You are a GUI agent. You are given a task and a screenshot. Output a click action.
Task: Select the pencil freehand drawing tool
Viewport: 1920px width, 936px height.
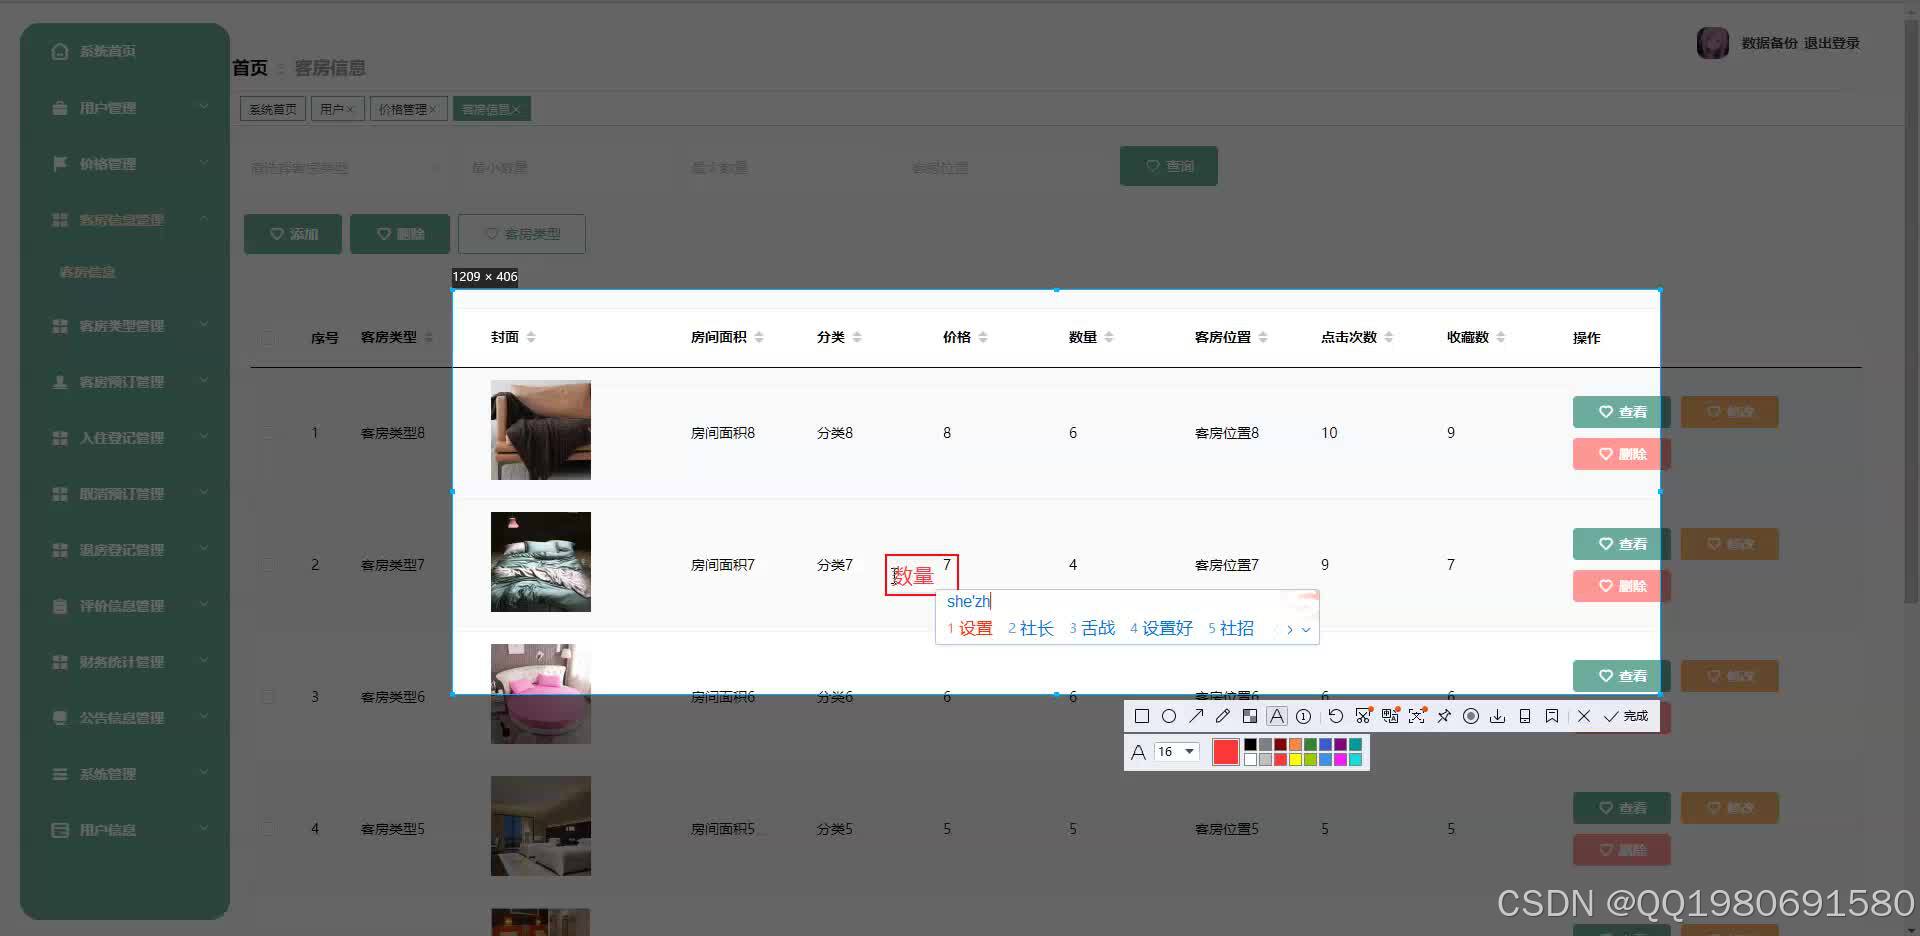tap(1222, 716)
